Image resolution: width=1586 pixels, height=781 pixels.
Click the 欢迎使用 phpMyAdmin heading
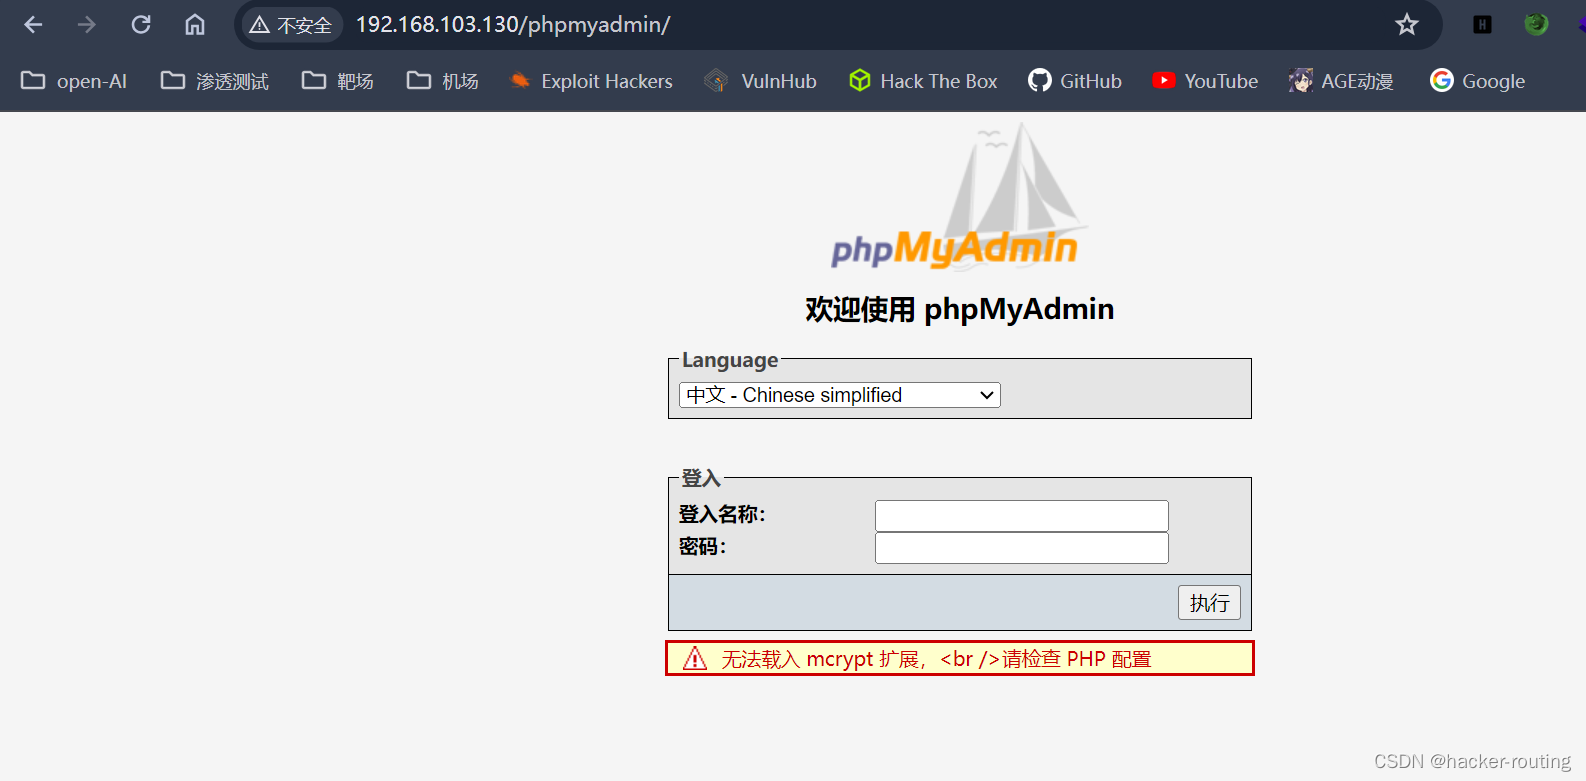click(x=960, y=309)
